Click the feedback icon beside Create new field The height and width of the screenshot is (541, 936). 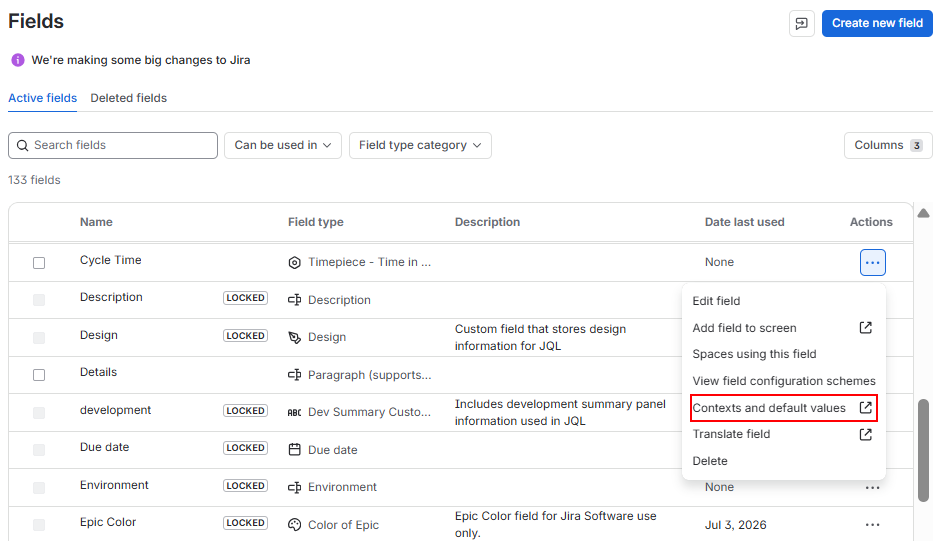click(x=802, y=23)
